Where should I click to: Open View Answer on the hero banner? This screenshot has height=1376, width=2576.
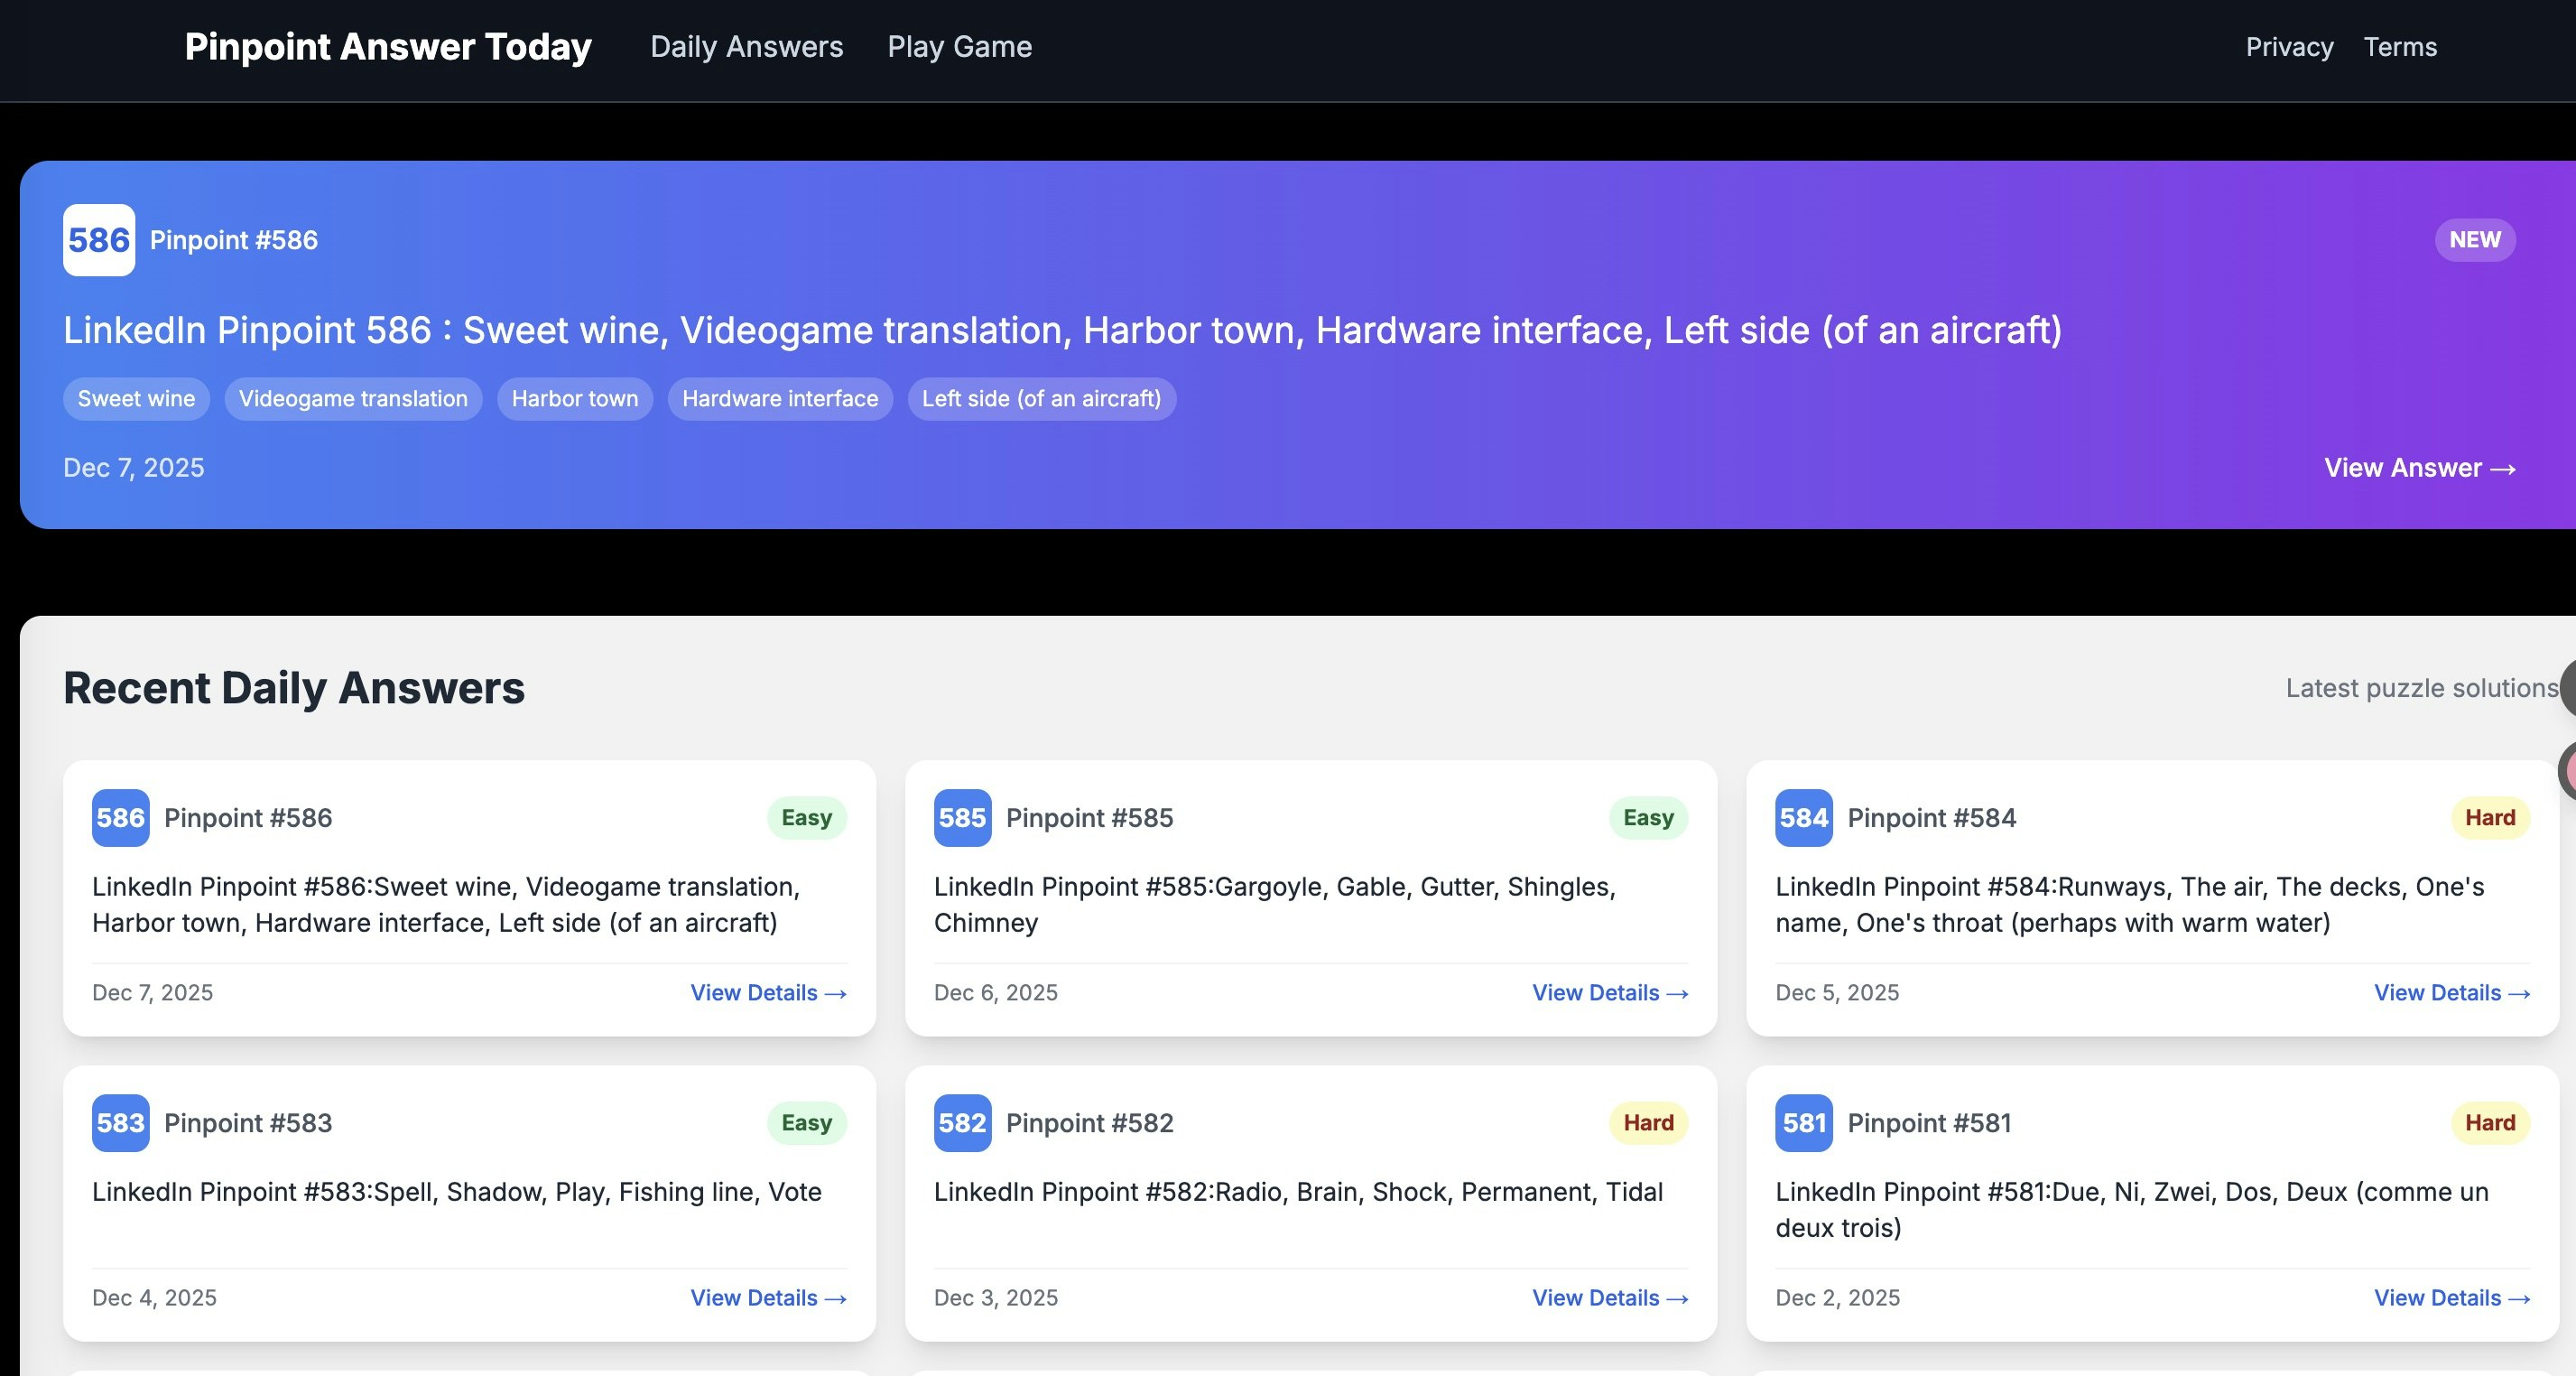(2419, 467)
